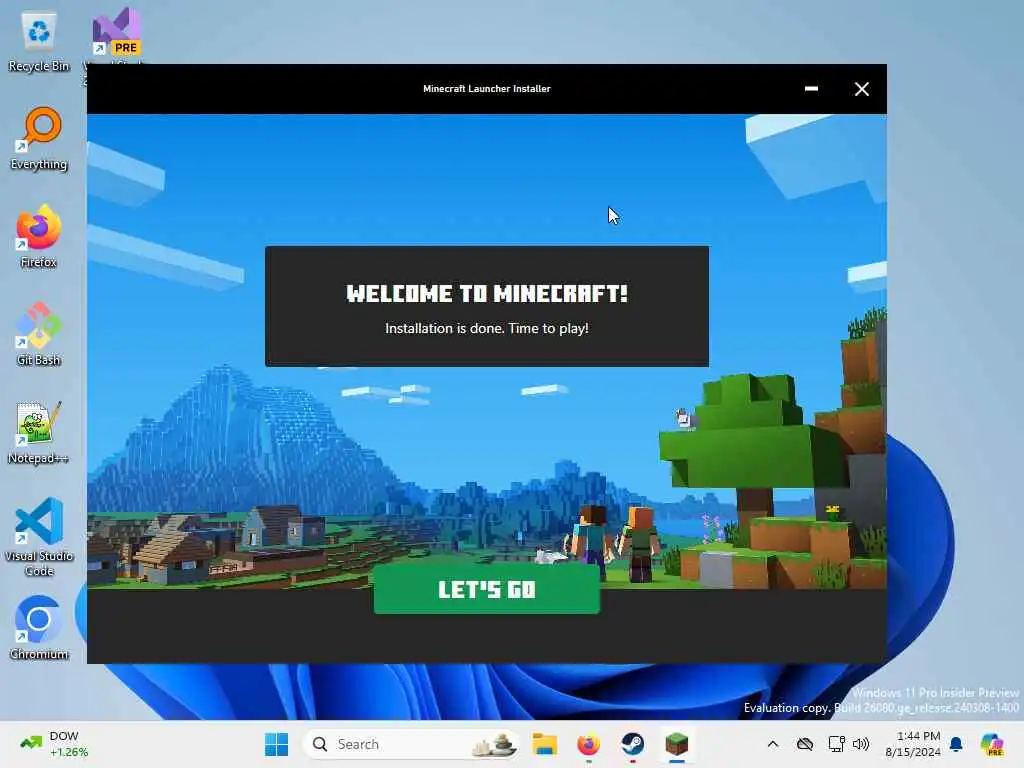Select the Notepad++ desktop shortcut
The image size is (1024, 768).
(x=39, y=432)
